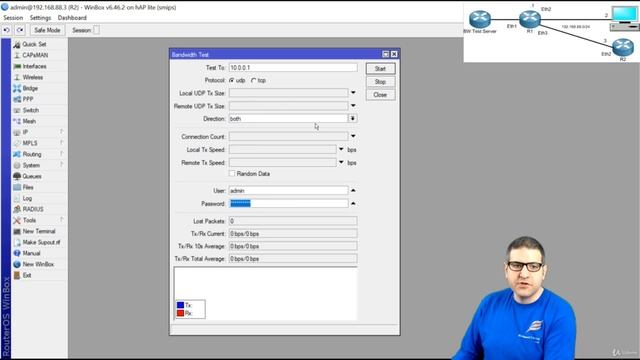Toggle Safe Mode button
The image size is (640, 360).
tap(47, 30)
